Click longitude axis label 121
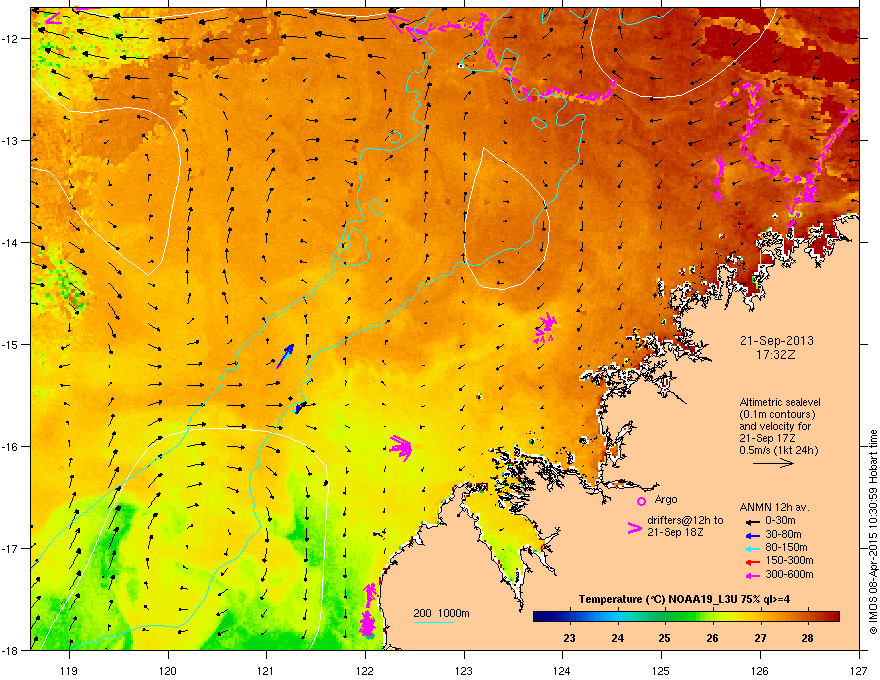Screen dimensions: 880x680 tap(266, 670)
